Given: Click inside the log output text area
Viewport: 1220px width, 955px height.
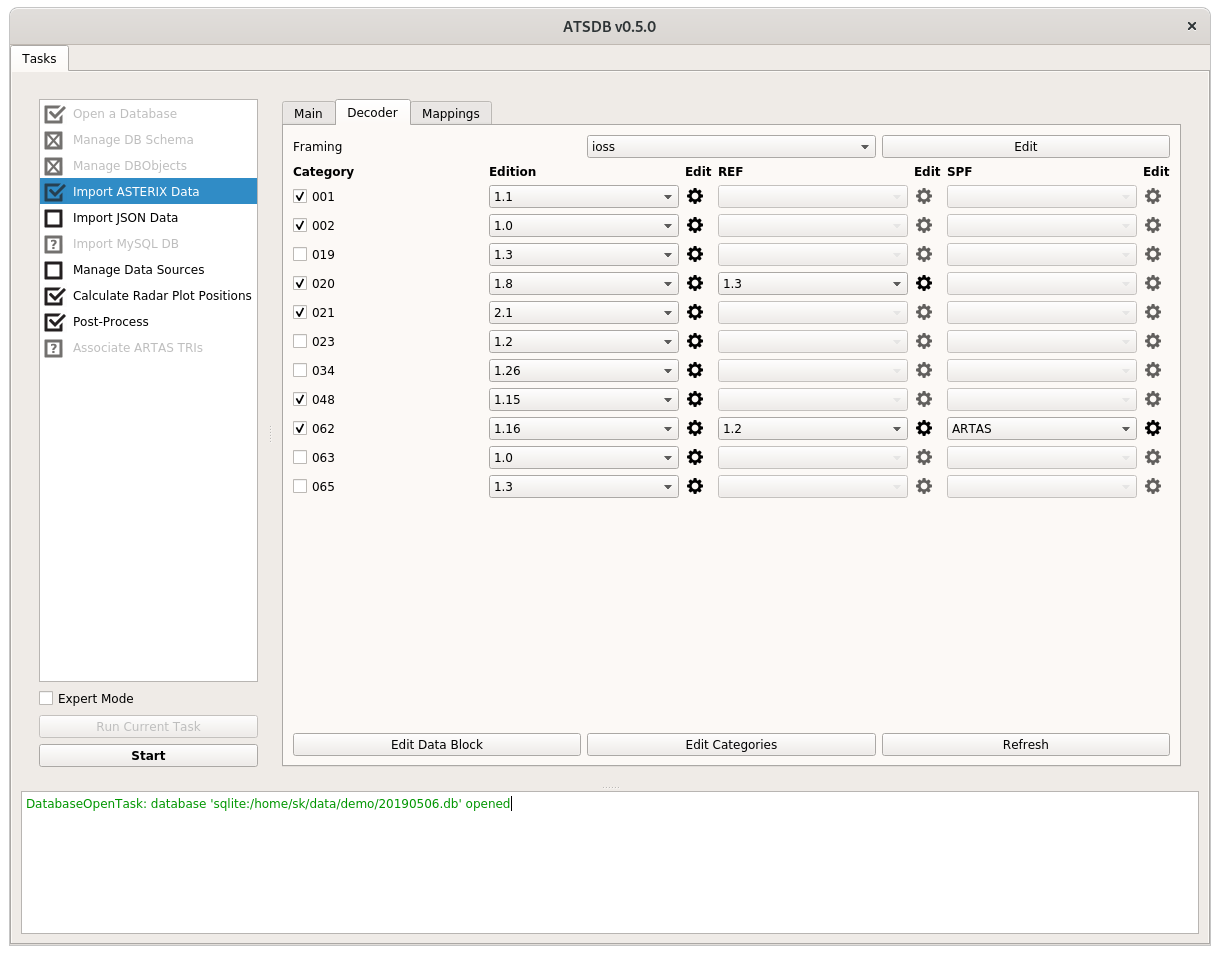Looking at the screenshot, I should [x=610, y=863].
